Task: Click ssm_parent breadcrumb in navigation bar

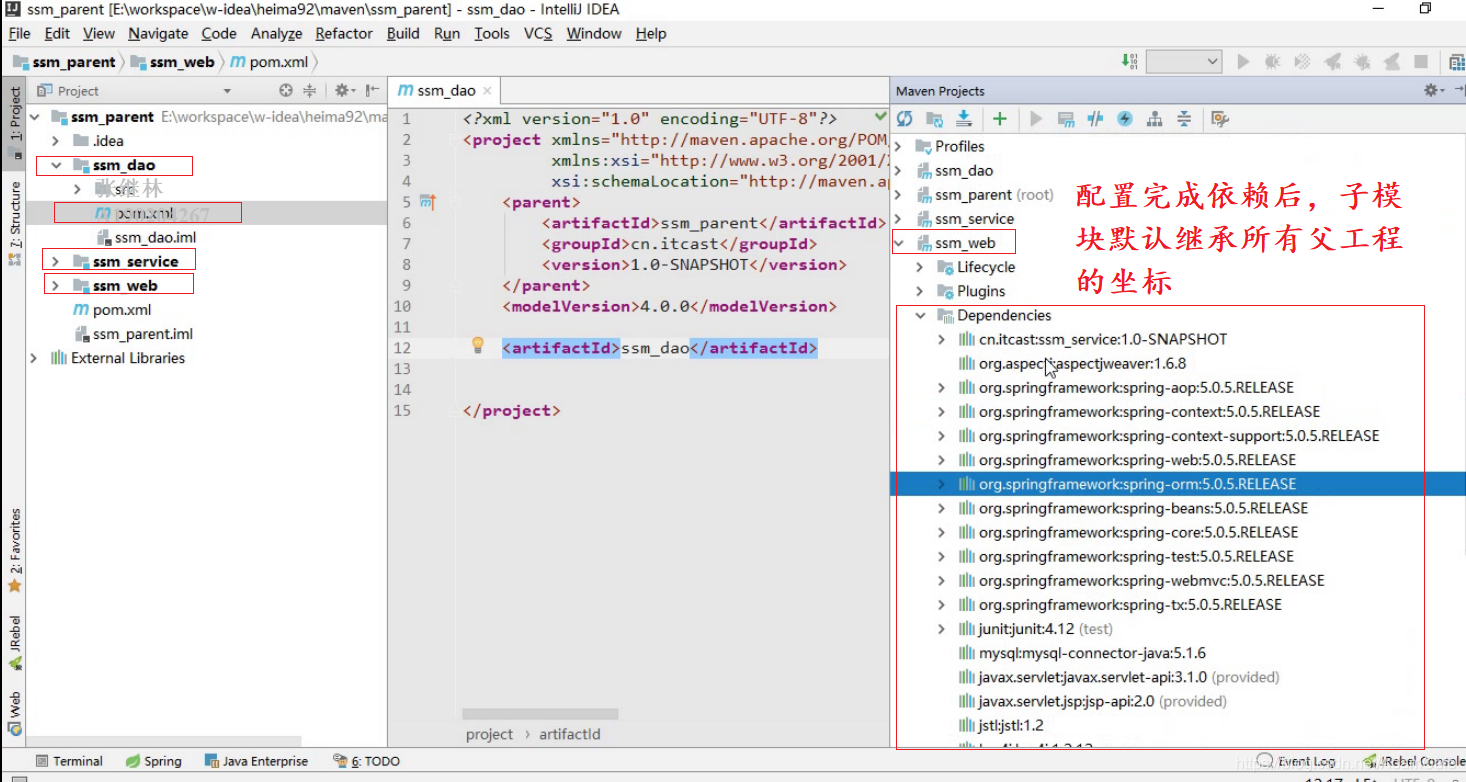Action: pos(66,62)
